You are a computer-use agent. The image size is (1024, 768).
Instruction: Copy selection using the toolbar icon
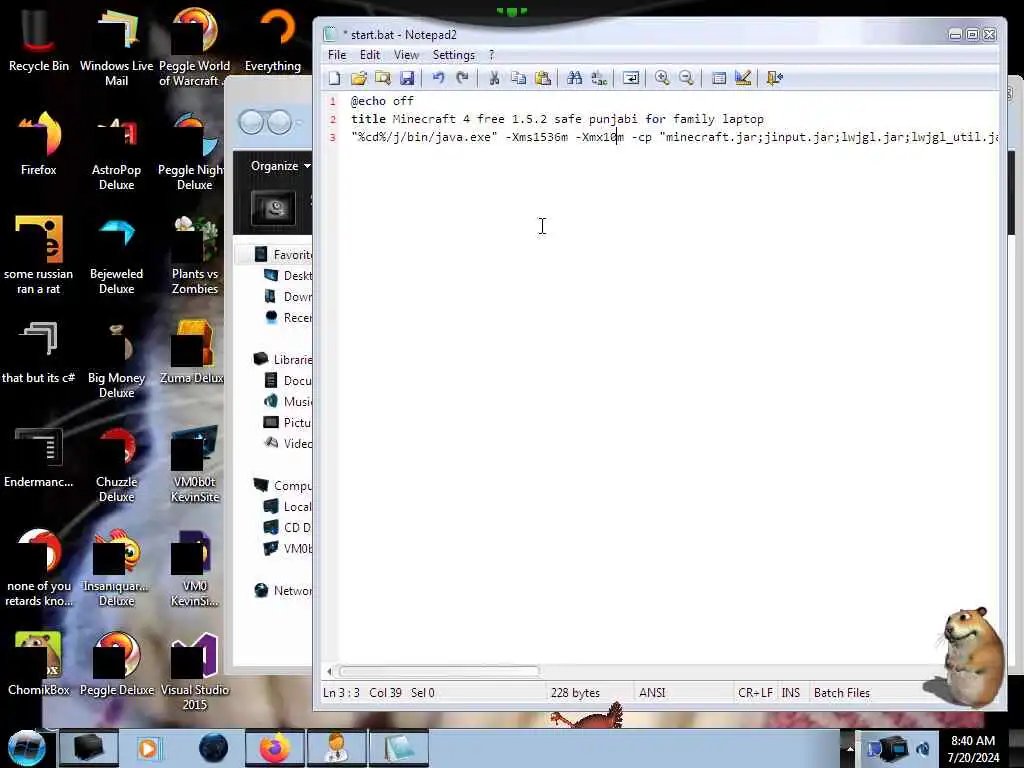(x=519, y=78)
